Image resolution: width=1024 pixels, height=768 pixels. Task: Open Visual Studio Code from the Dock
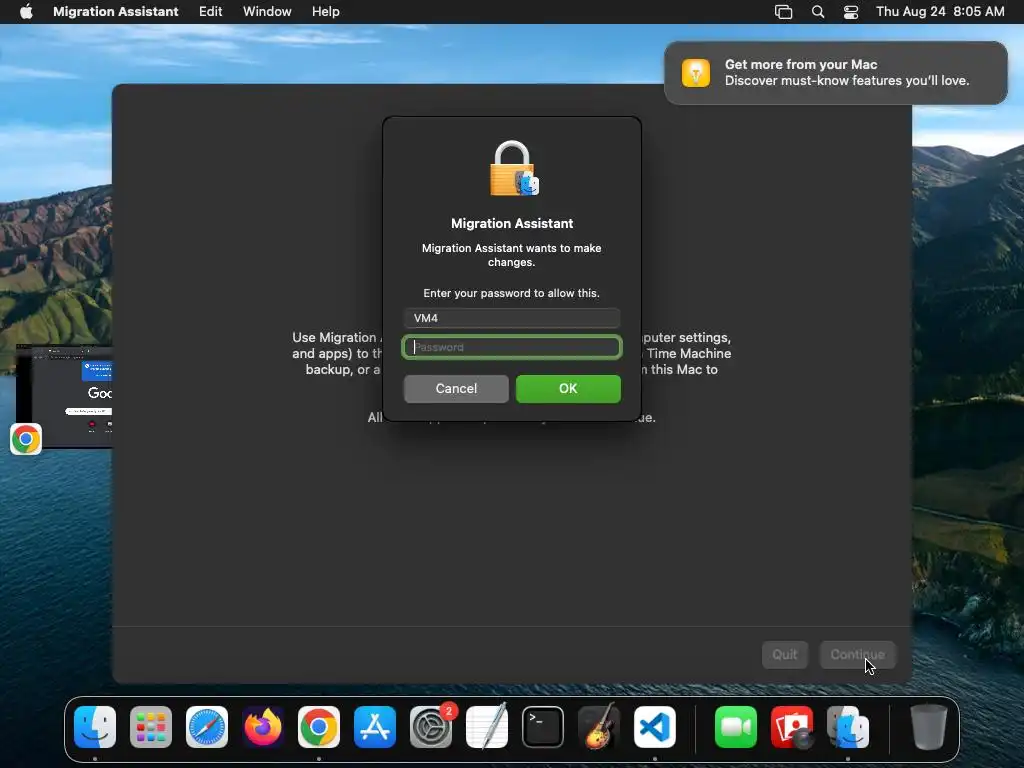tap(655, 727)
